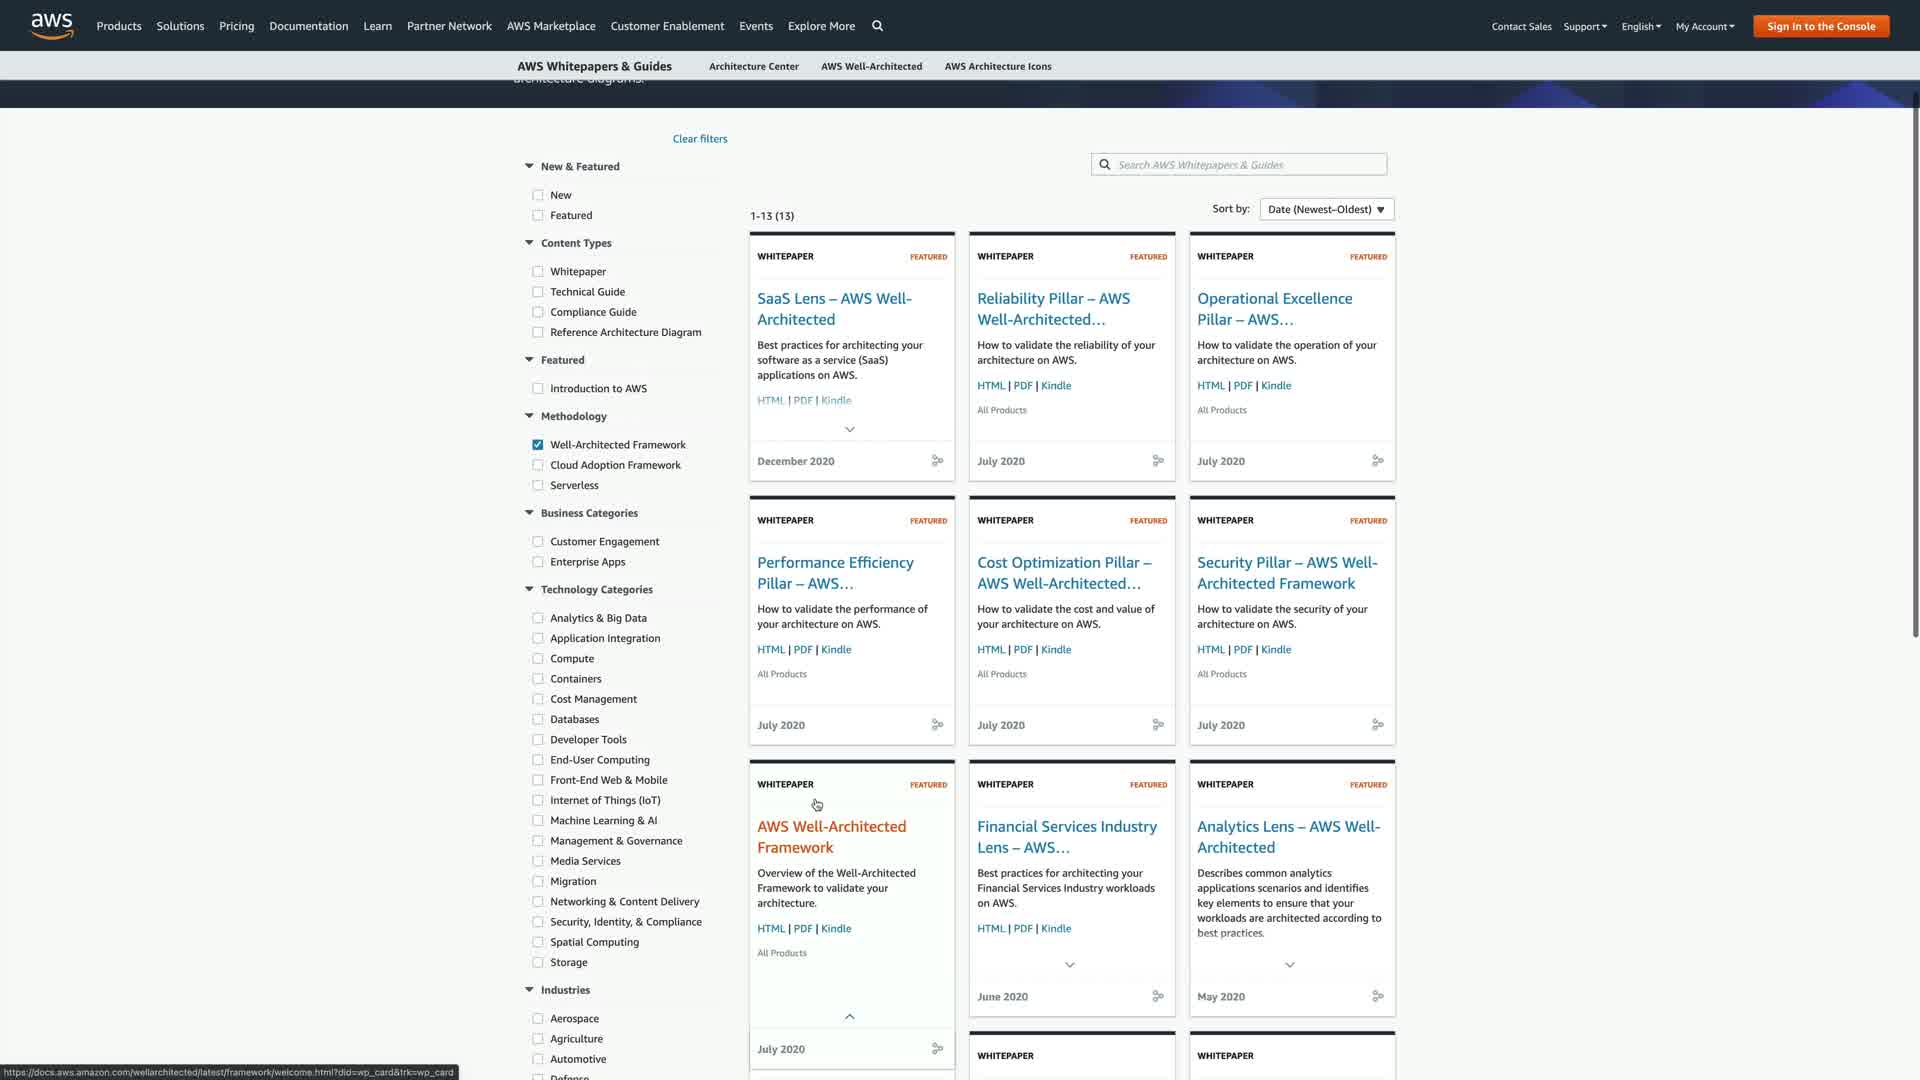Image resolution: width=1920 pixels, height=1080 pixels.
Task: Click the AWS logo icon
Action: (52, 26)
